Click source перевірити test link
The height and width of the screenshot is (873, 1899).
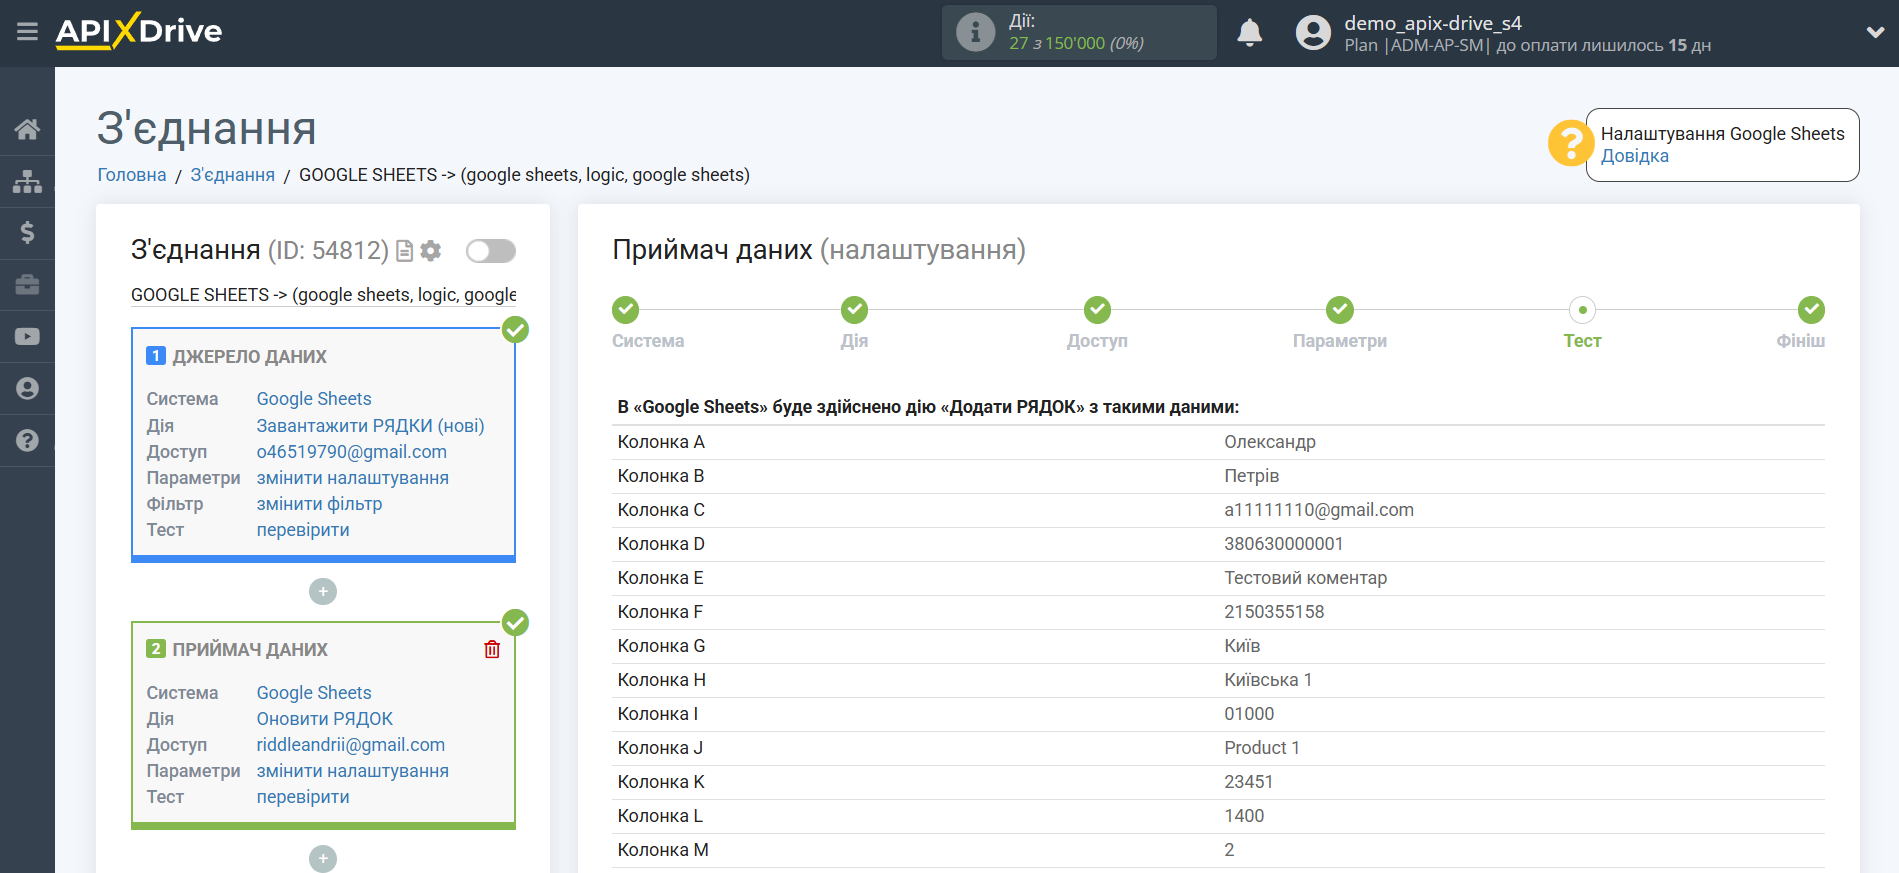pyautogui.click(x=303, y=530)
